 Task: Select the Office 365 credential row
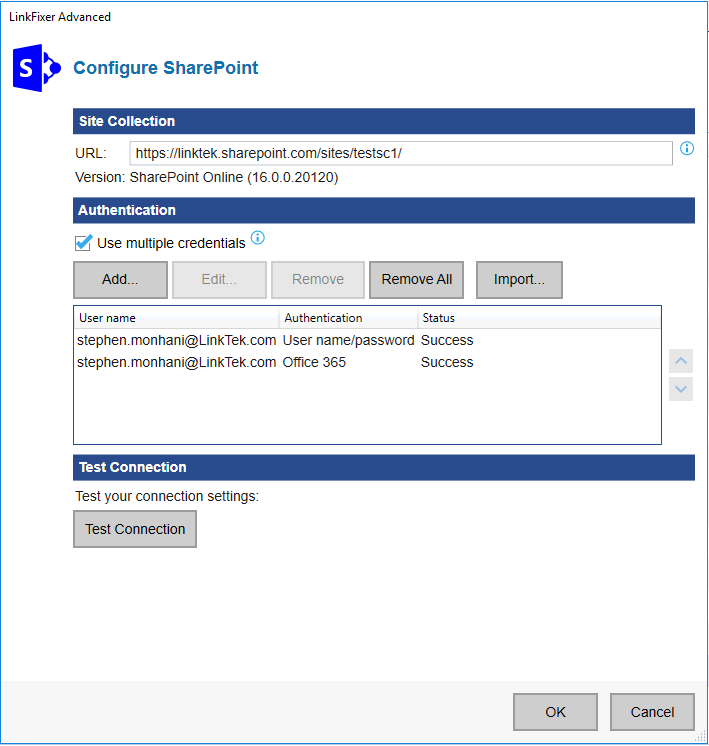(x=367, y=362)
